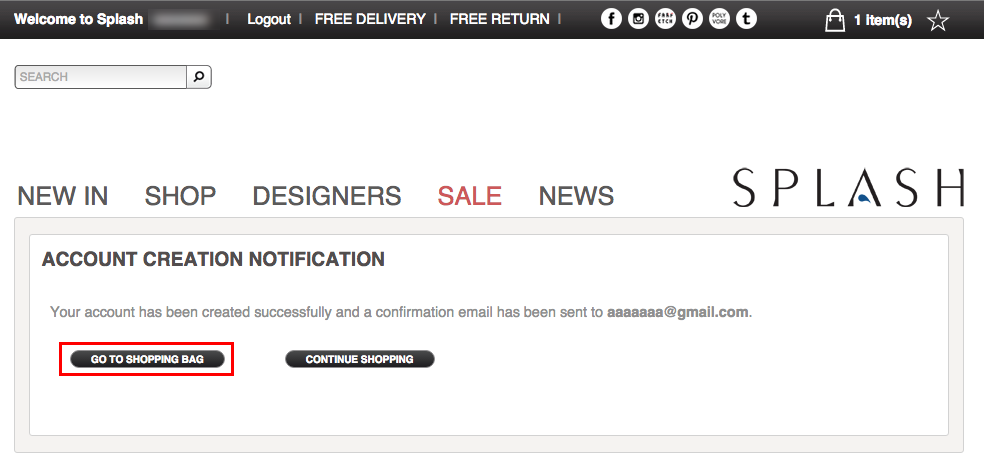Open the Polyvore social icon
Image resolution: width=984 pixels, height=470 pixels.
click(x=719, y=19)
